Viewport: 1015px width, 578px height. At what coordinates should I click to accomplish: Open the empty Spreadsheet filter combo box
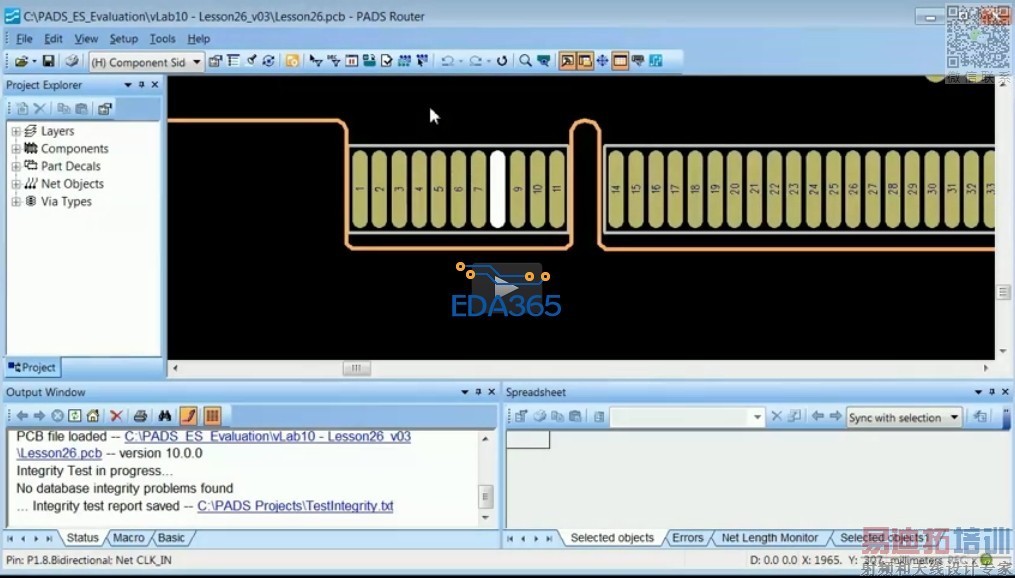(x=687, y=417)
